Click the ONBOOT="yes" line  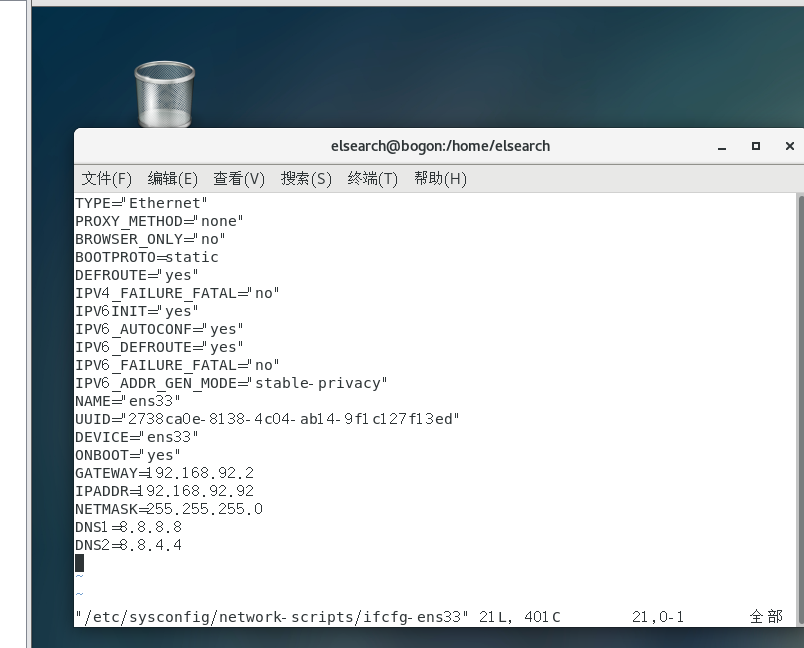(x=128, y=455)
